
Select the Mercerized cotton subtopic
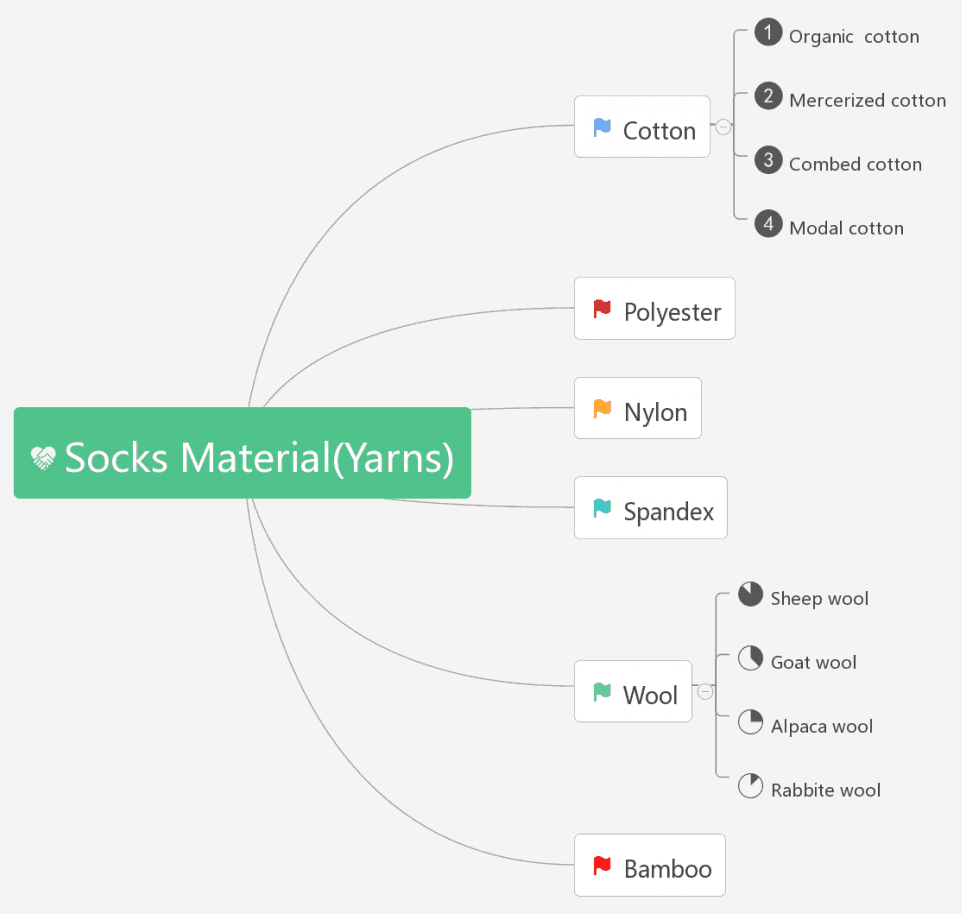click(867, 100)
